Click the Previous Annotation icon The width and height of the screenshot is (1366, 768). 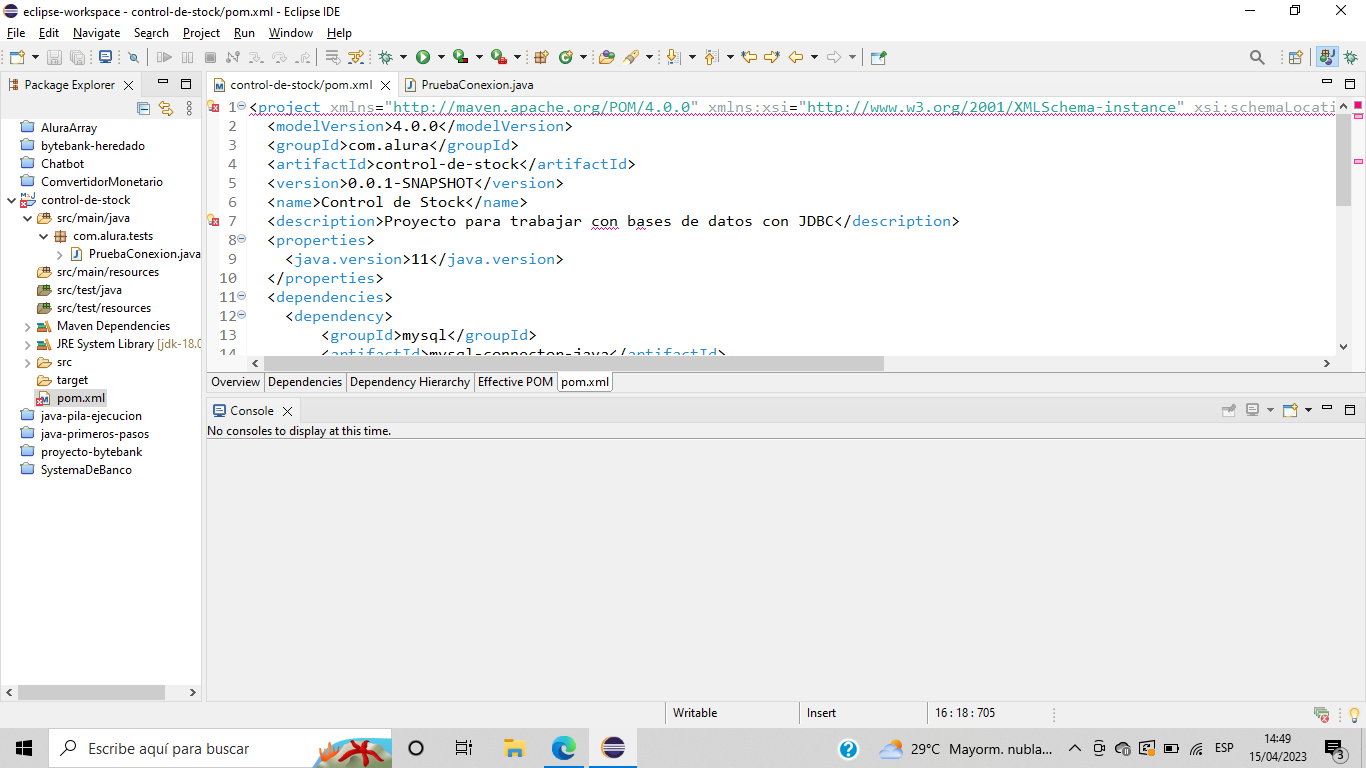[x=712, y=58]
